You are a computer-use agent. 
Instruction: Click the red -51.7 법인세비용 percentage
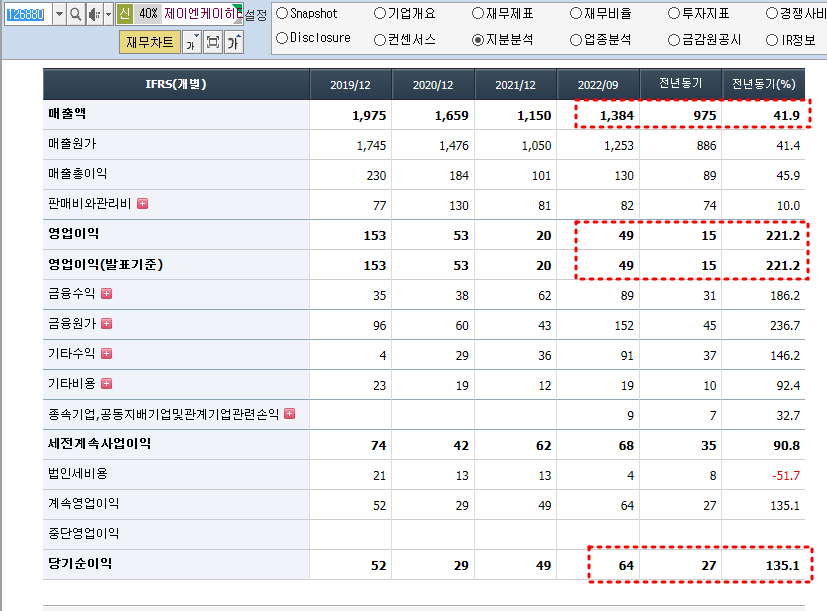[x=786, y=476]
